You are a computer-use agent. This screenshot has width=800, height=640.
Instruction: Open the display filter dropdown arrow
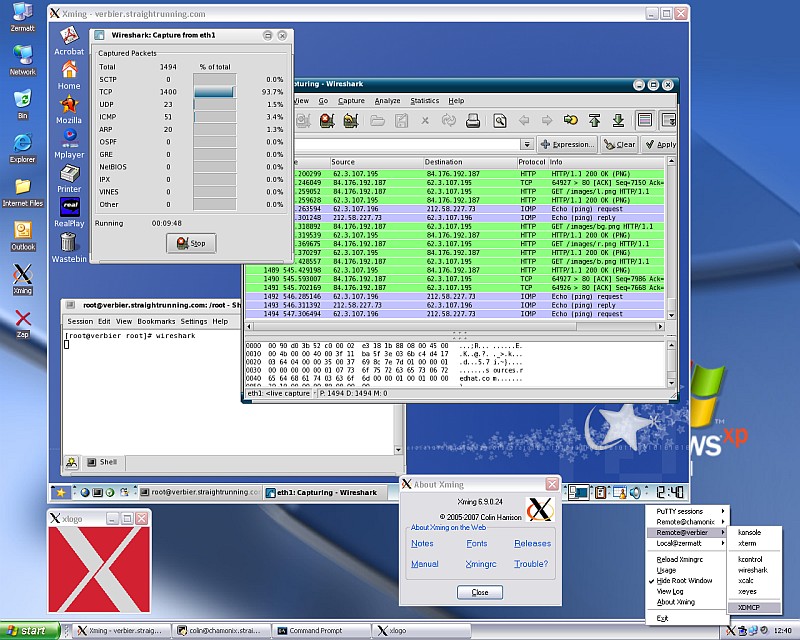tap(527, 144)
